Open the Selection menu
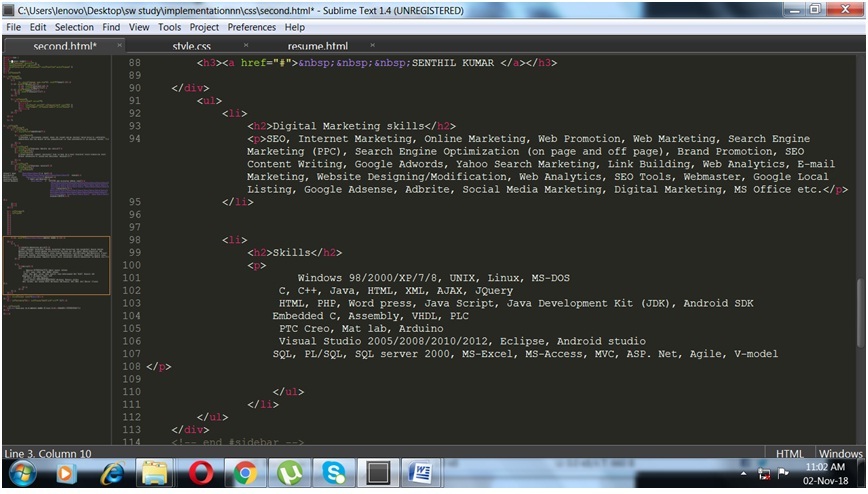 click(74, 27)
